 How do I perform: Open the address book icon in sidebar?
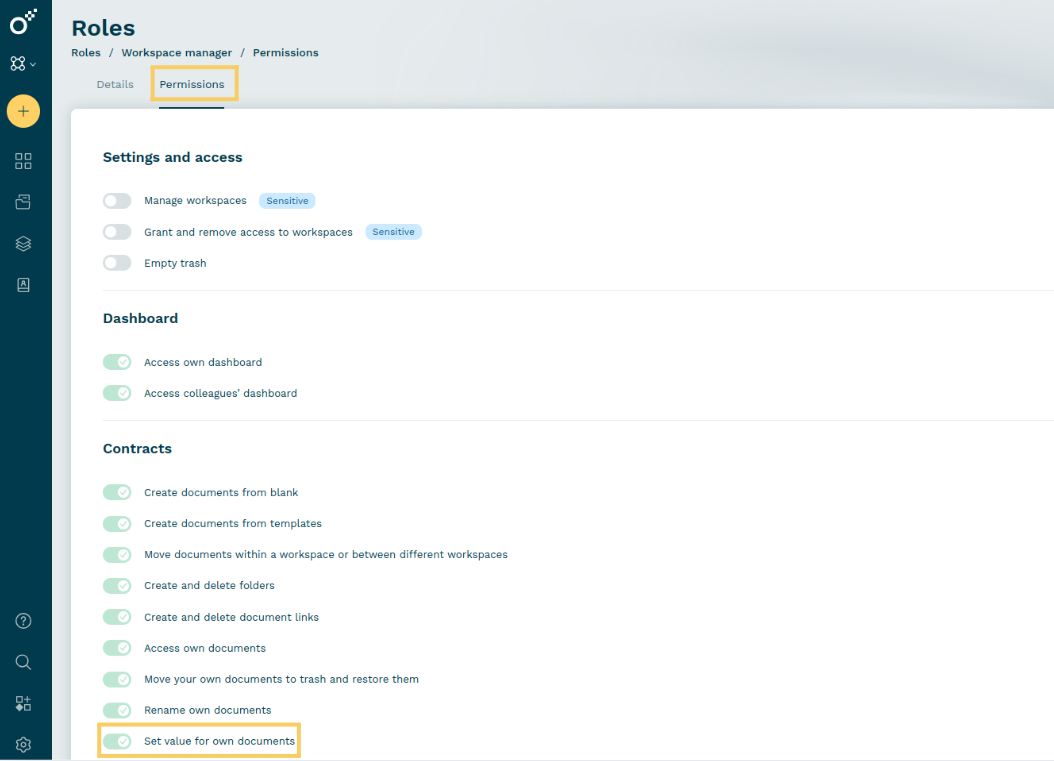(x=24, y=285)
